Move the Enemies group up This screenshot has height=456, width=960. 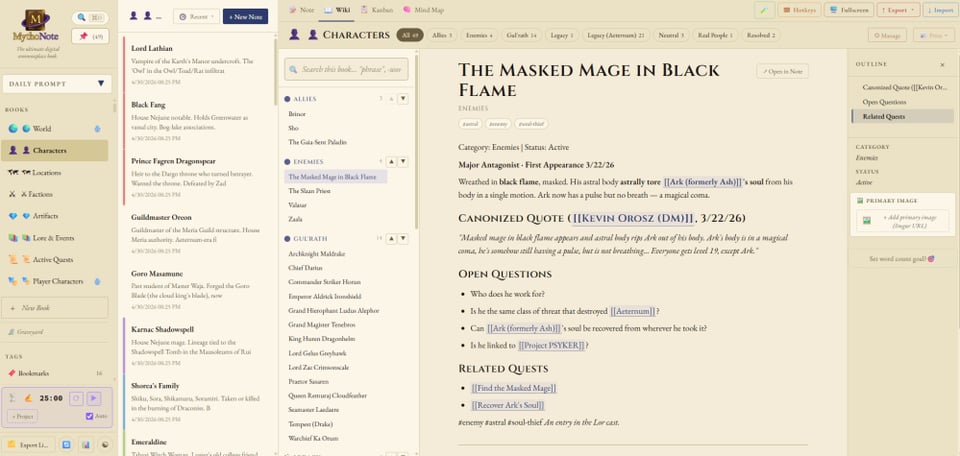tap(391, 162)
